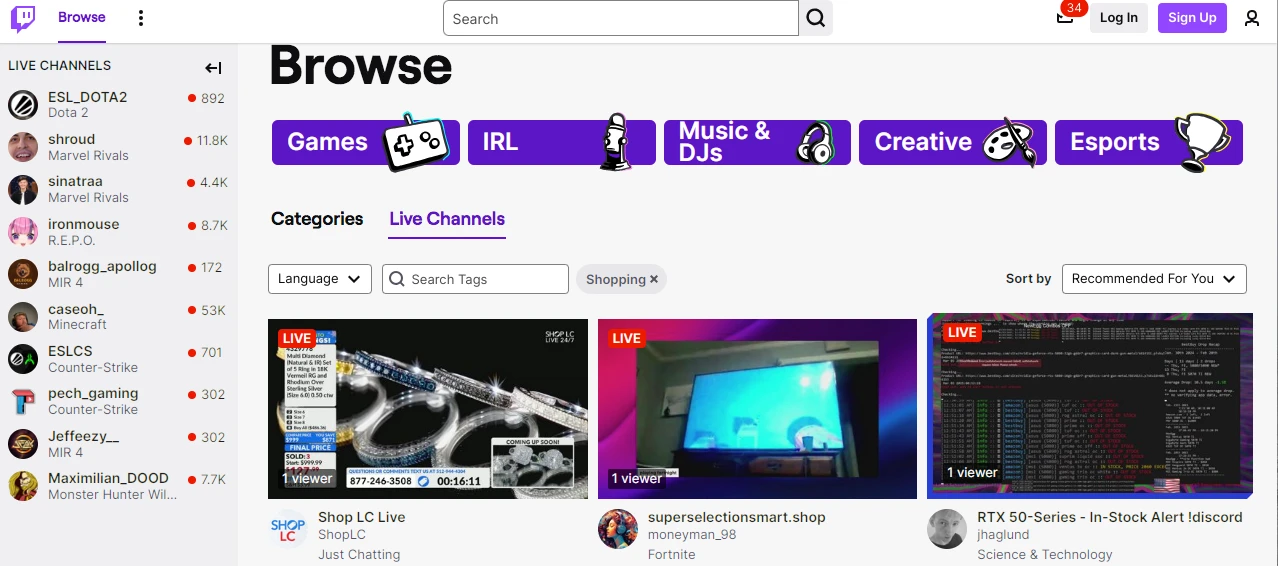Screen dimensions: 1278x566
Task: Click the Dota 2 game label
Action: pyautogui.click(x=68, y=113)
